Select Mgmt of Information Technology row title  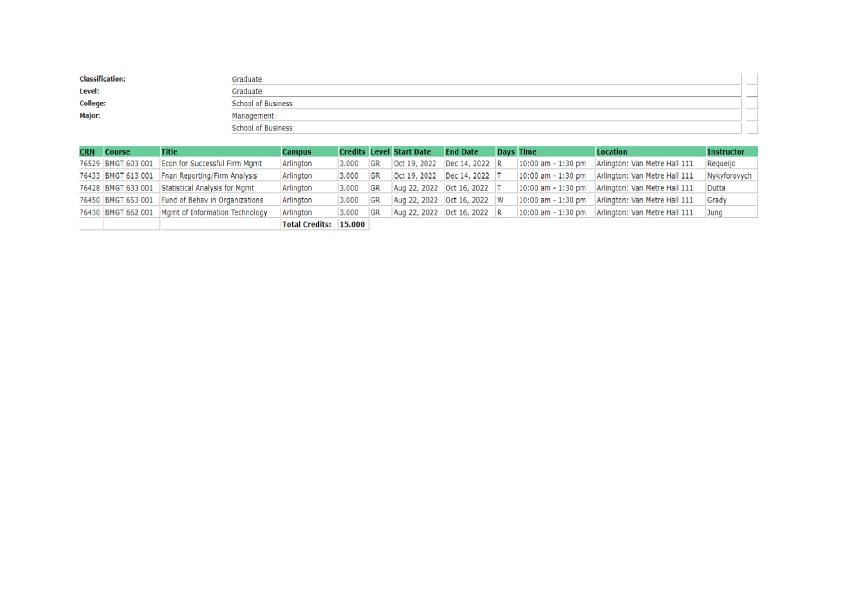214,212
